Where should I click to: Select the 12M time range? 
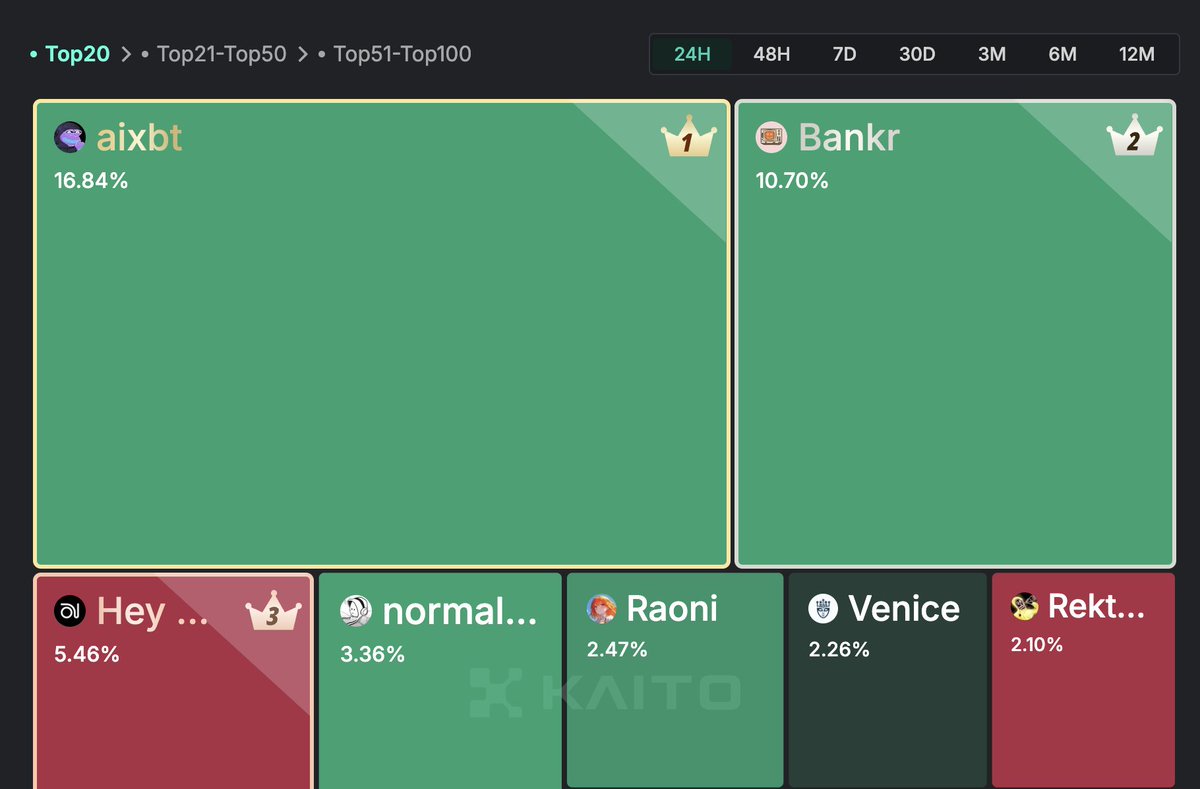[x=1136, y=54]
